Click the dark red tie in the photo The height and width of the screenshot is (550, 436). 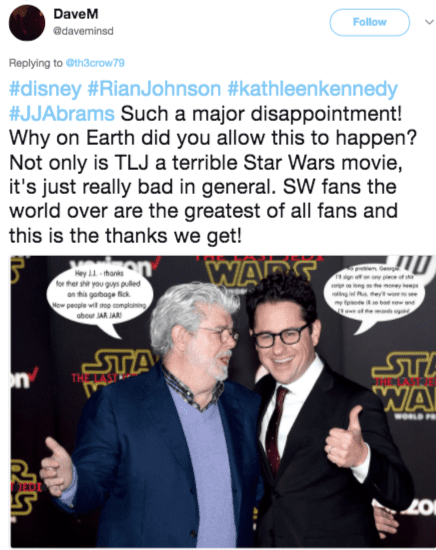[x=276, y=427]
